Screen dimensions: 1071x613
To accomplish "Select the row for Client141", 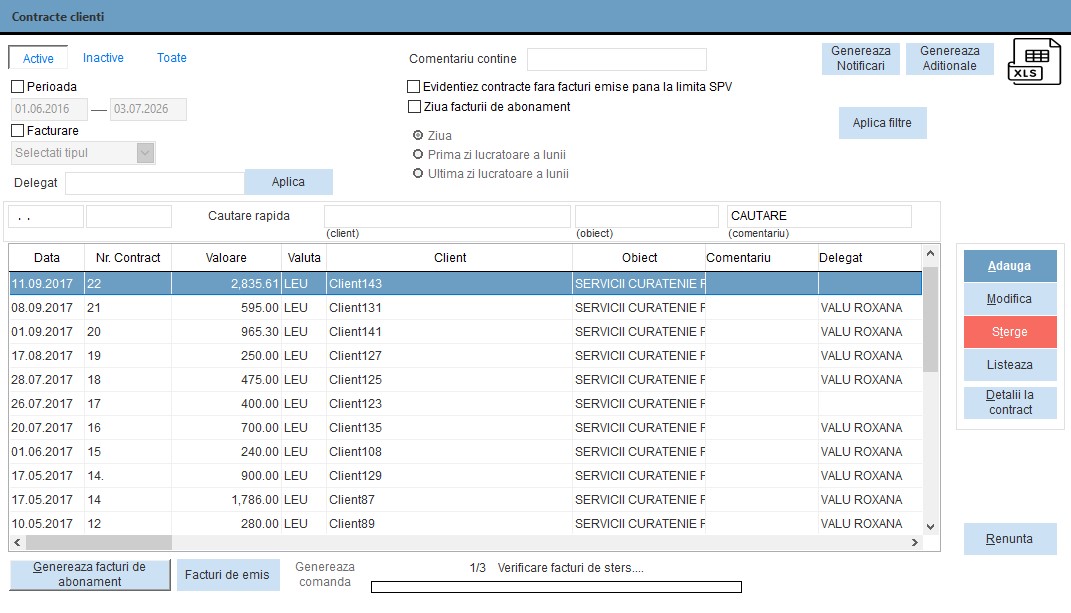I will (x=465, y=331).
